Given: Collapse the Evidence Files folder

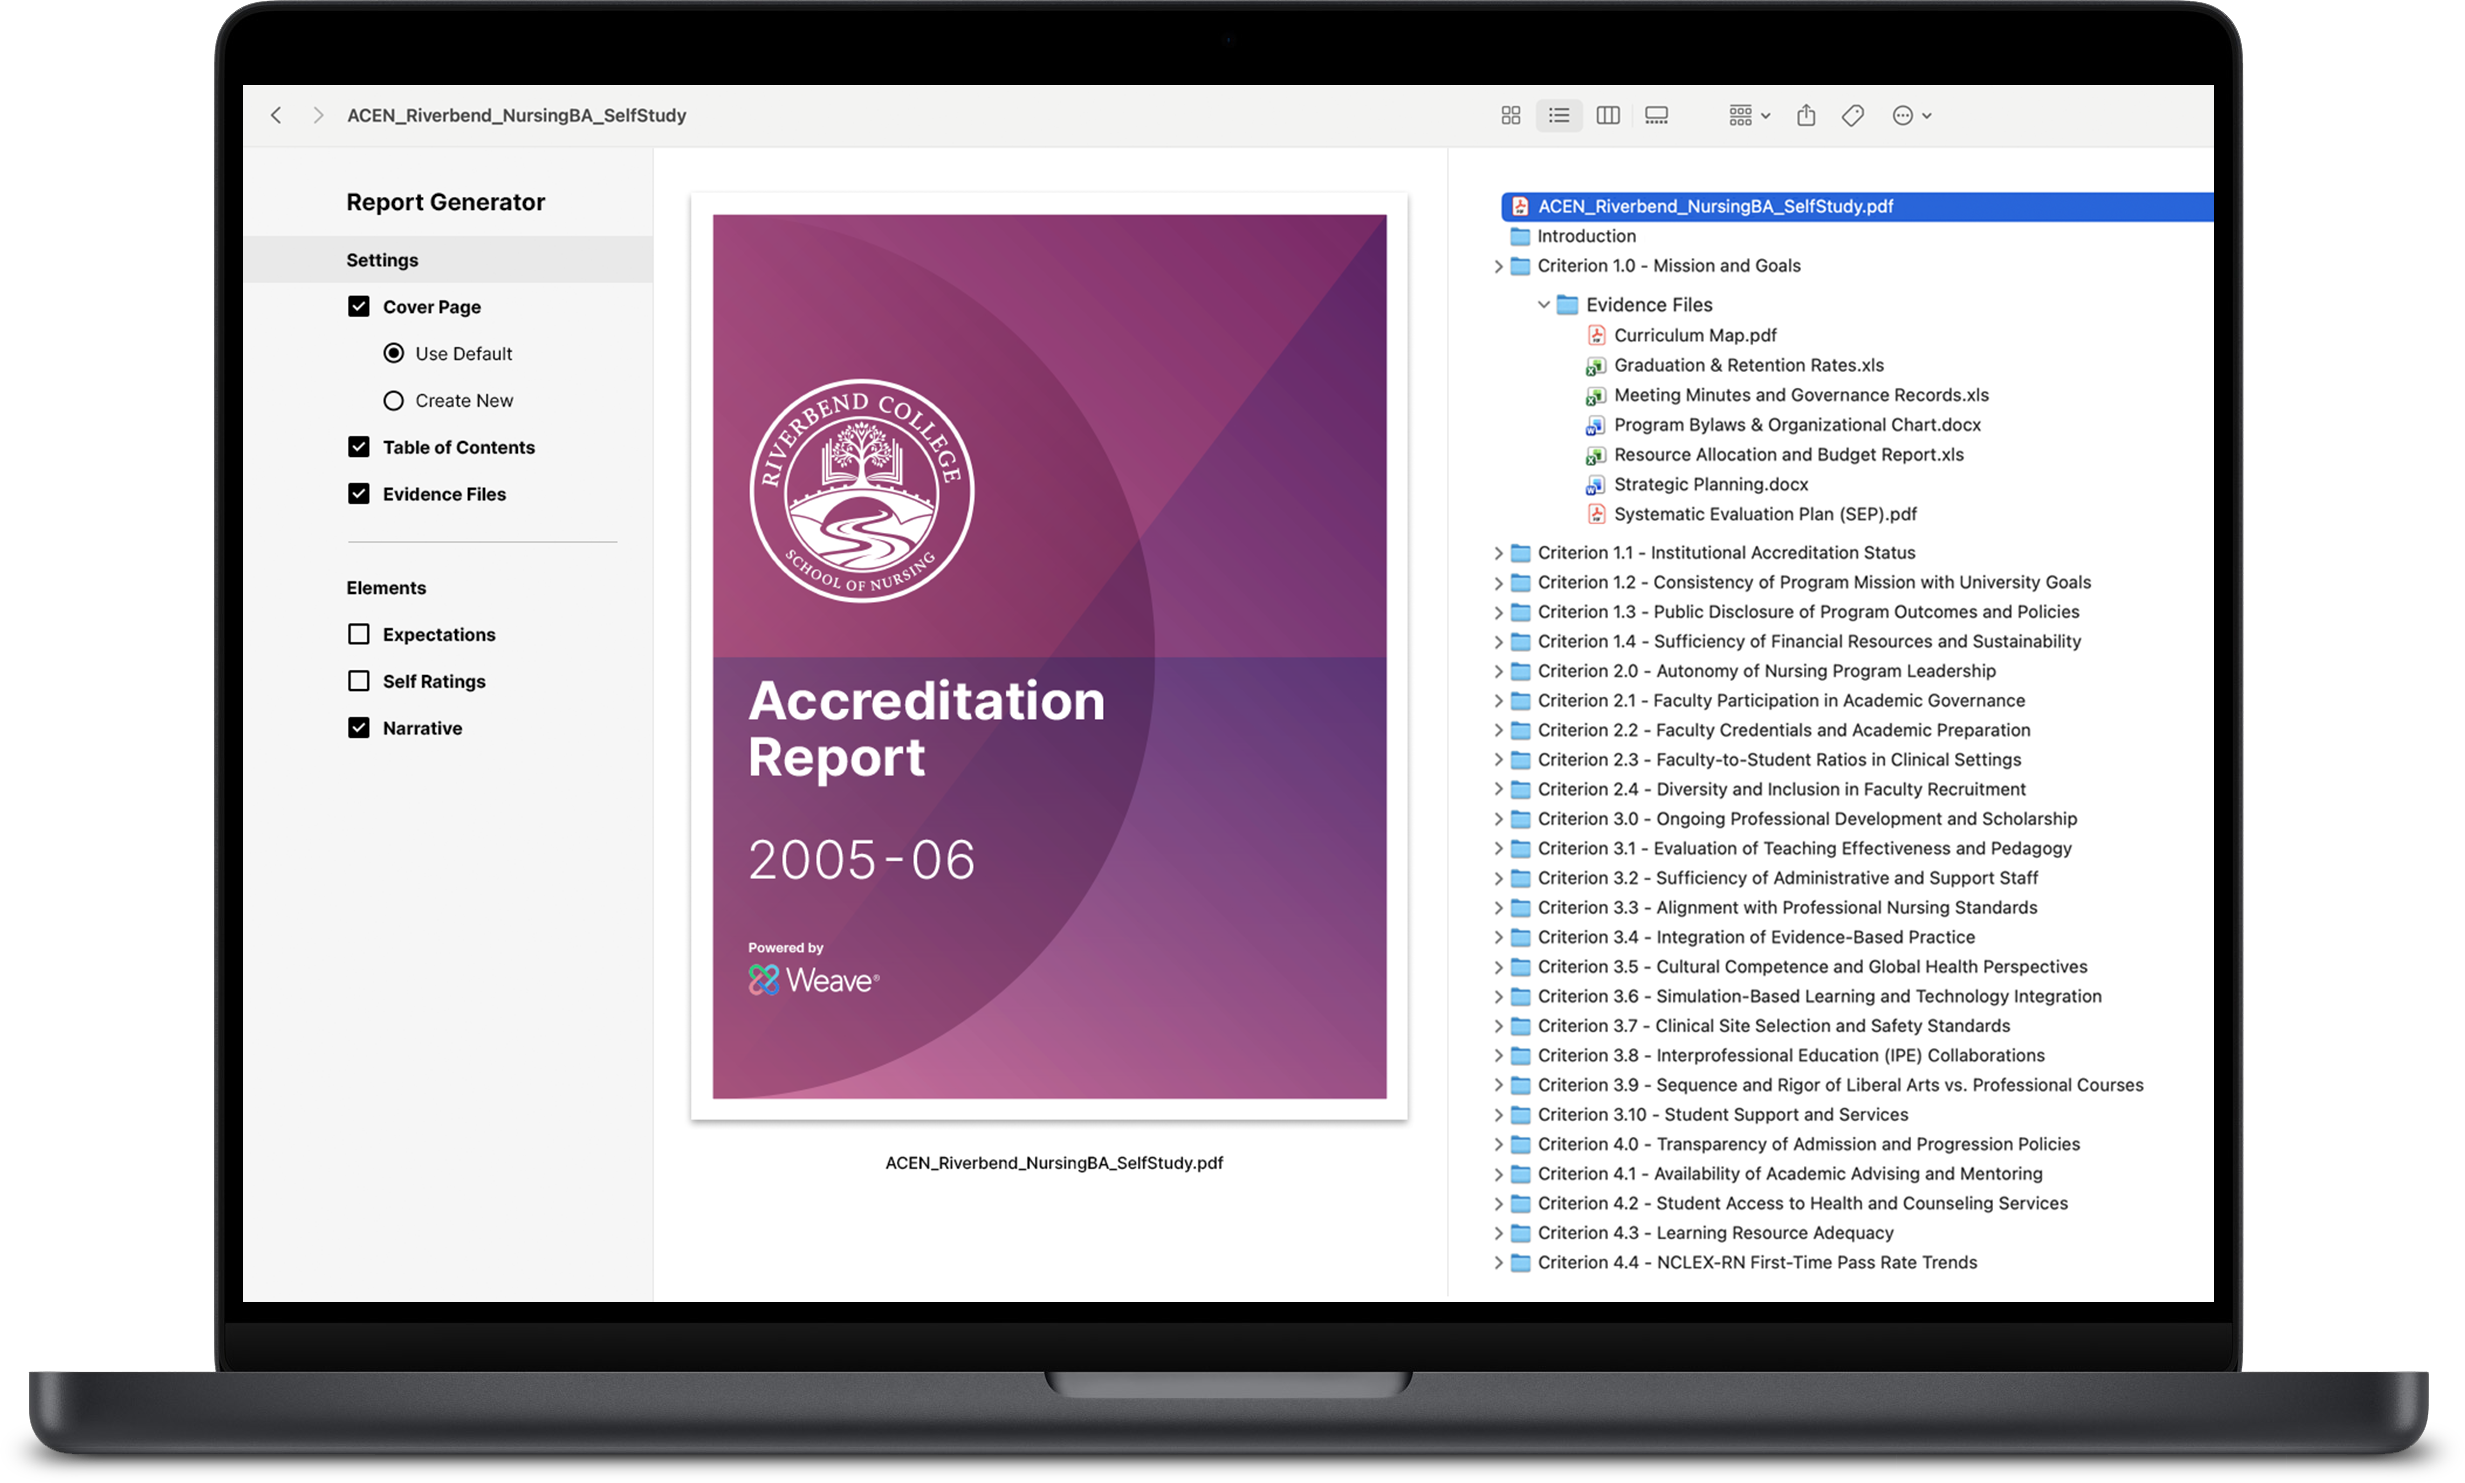Looking at the screenshot, I should (1543, 304).
